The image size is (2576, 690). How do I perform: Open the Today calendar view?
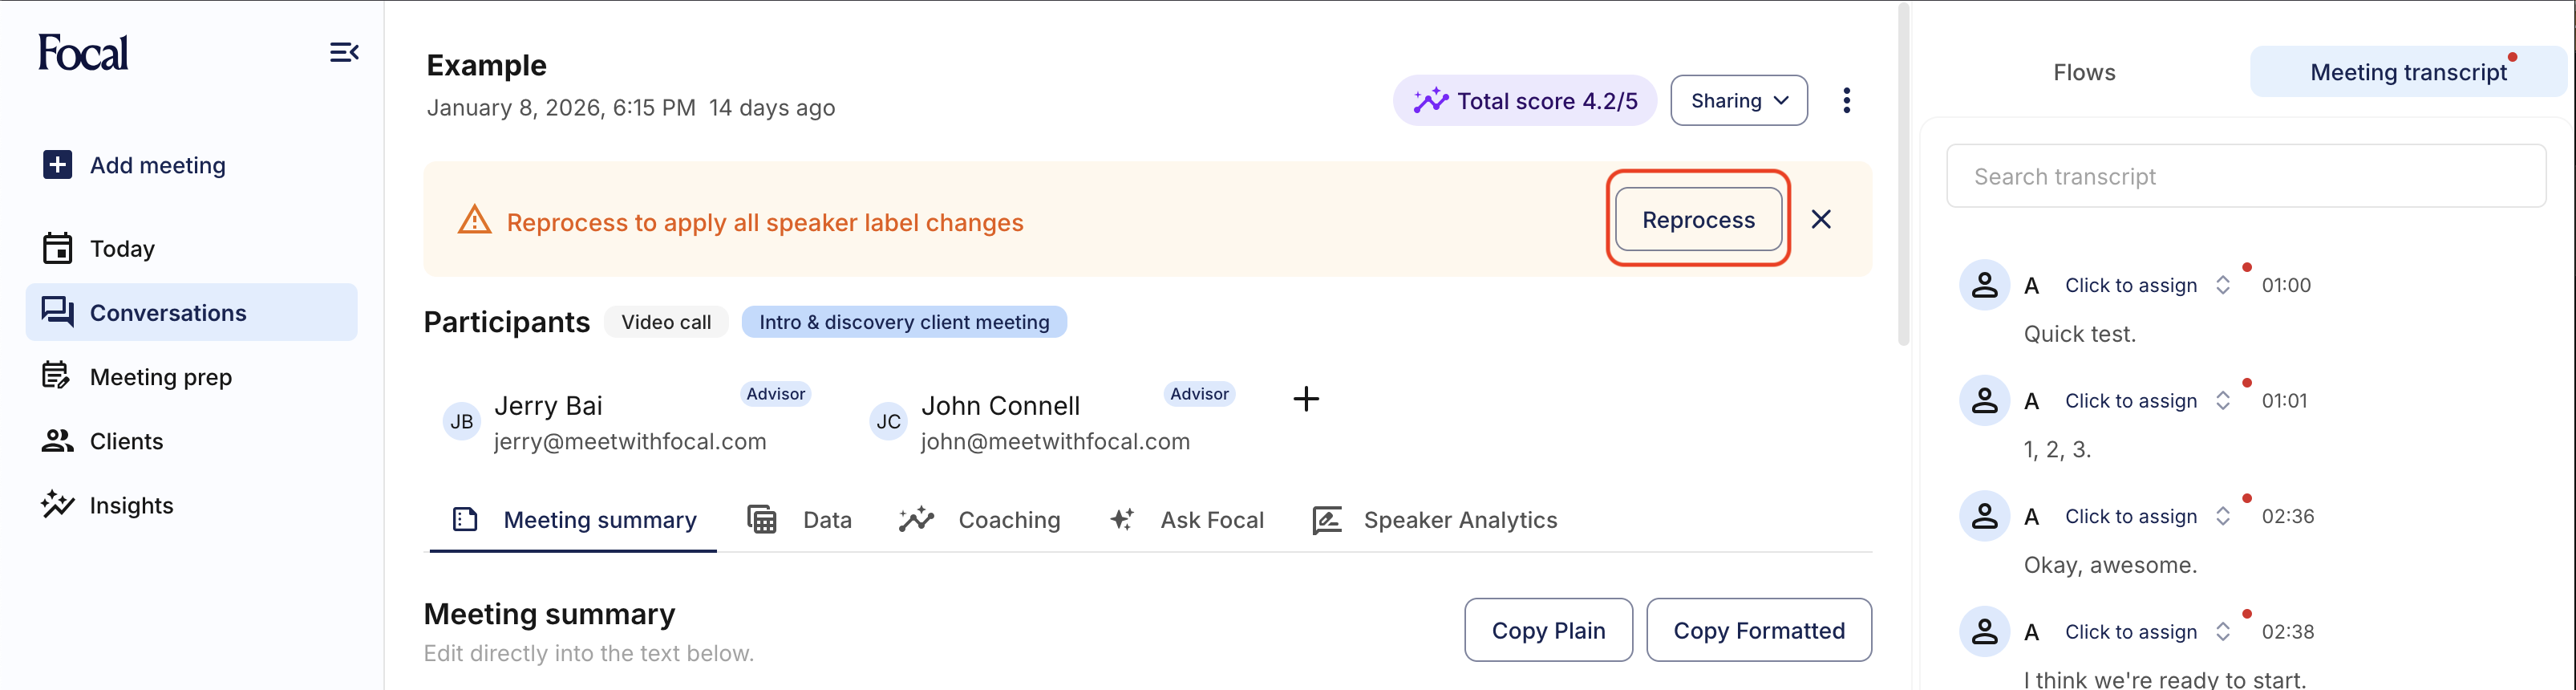[x=122, y=249]
